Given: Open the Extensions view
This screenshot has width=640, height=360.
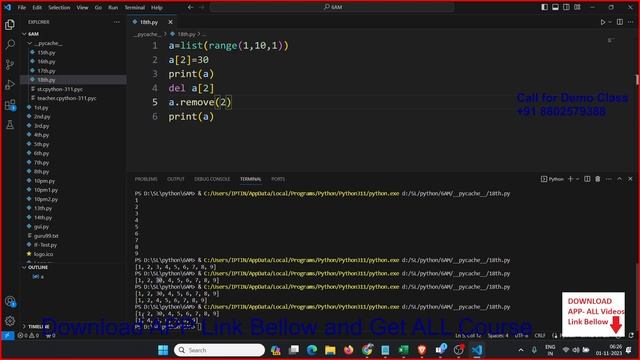Looking at the screenshot, I should (x=10, y=105).
